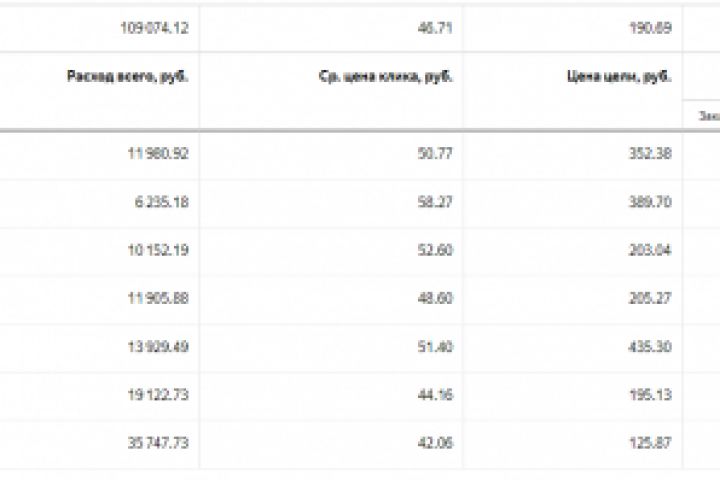Click the total spend value 109 074.12

point(153,28)
